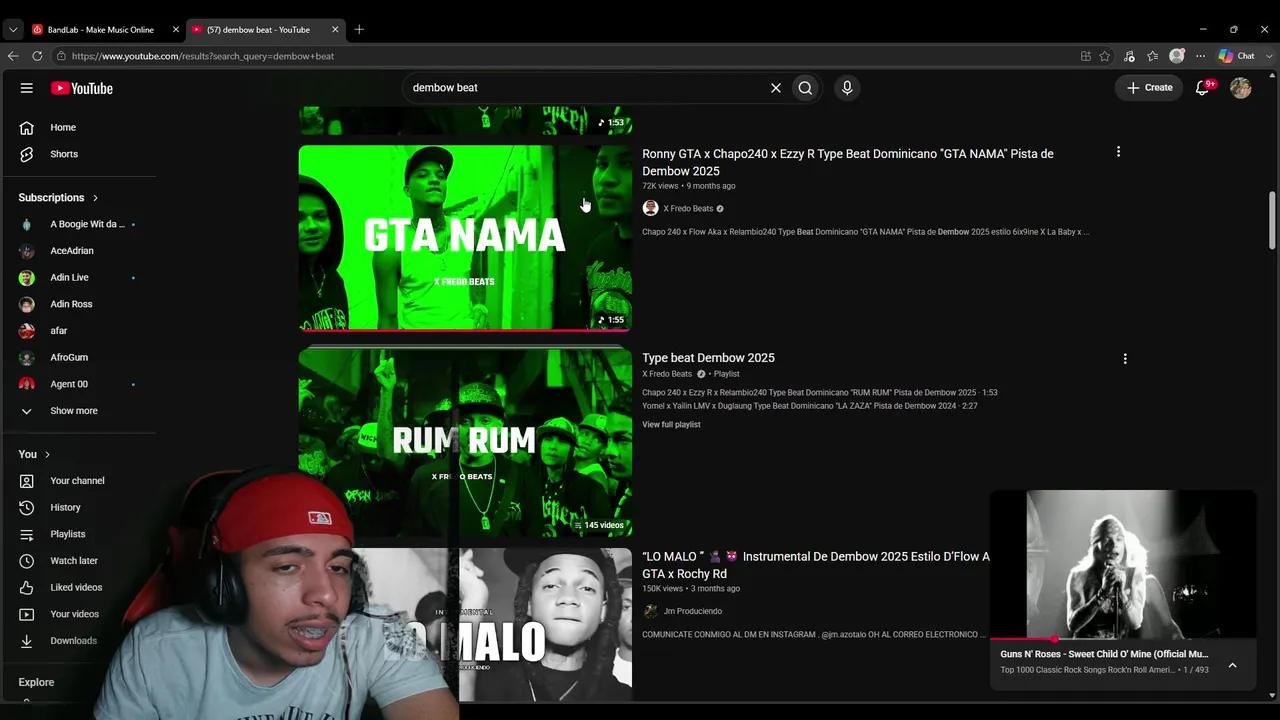
Task: Clear the search box with the X
Action: click(776, 88)
